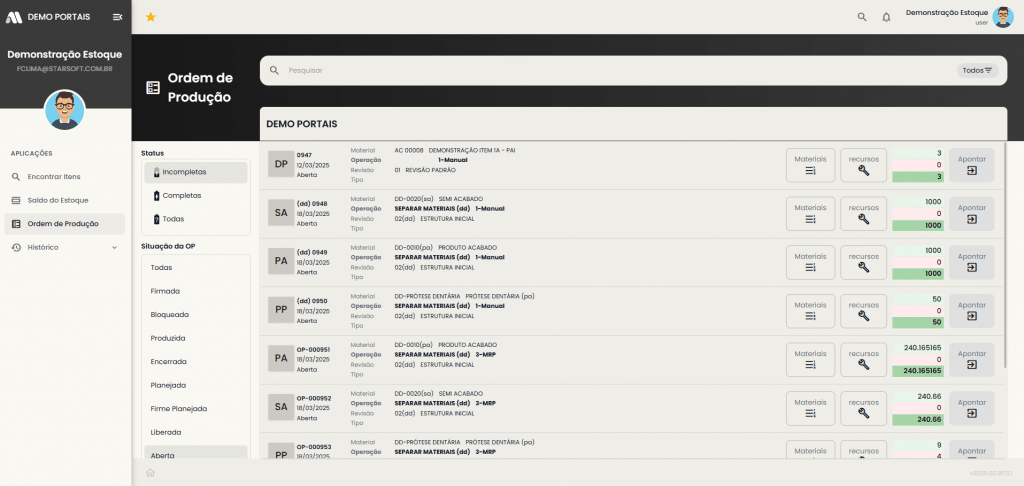The width and height of the screenshot is (1024, 486).
Task: Select Incompletas status filter
Action: click(x=196, y=172)
